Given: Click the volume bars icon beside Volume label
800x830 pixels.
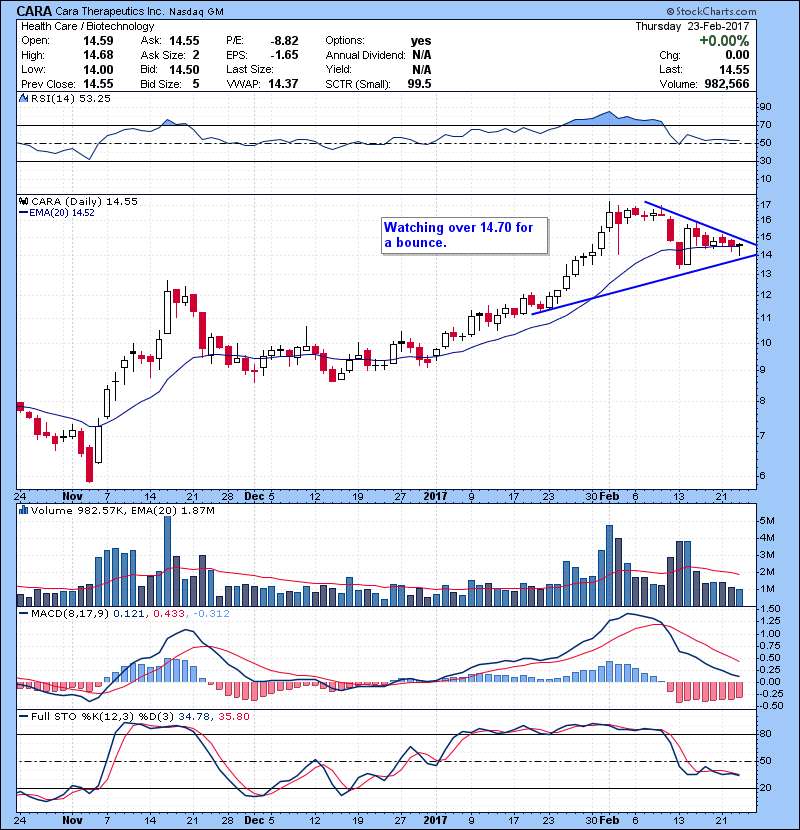Looking at the screenshot, I should pyautogui.click(x=23, y=510).
